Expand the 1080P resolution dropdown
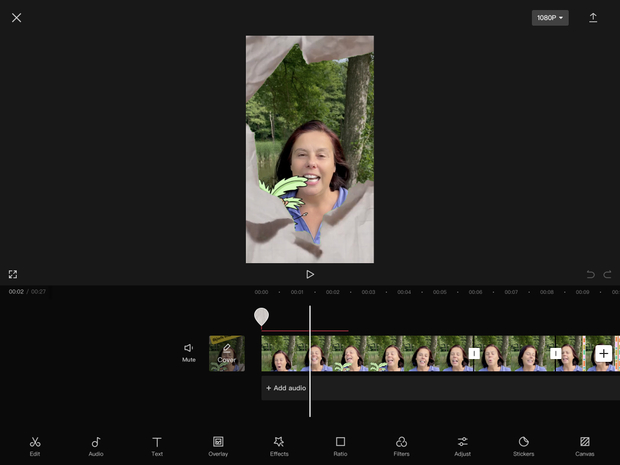The image size is (620, 465). coord(550,18)
